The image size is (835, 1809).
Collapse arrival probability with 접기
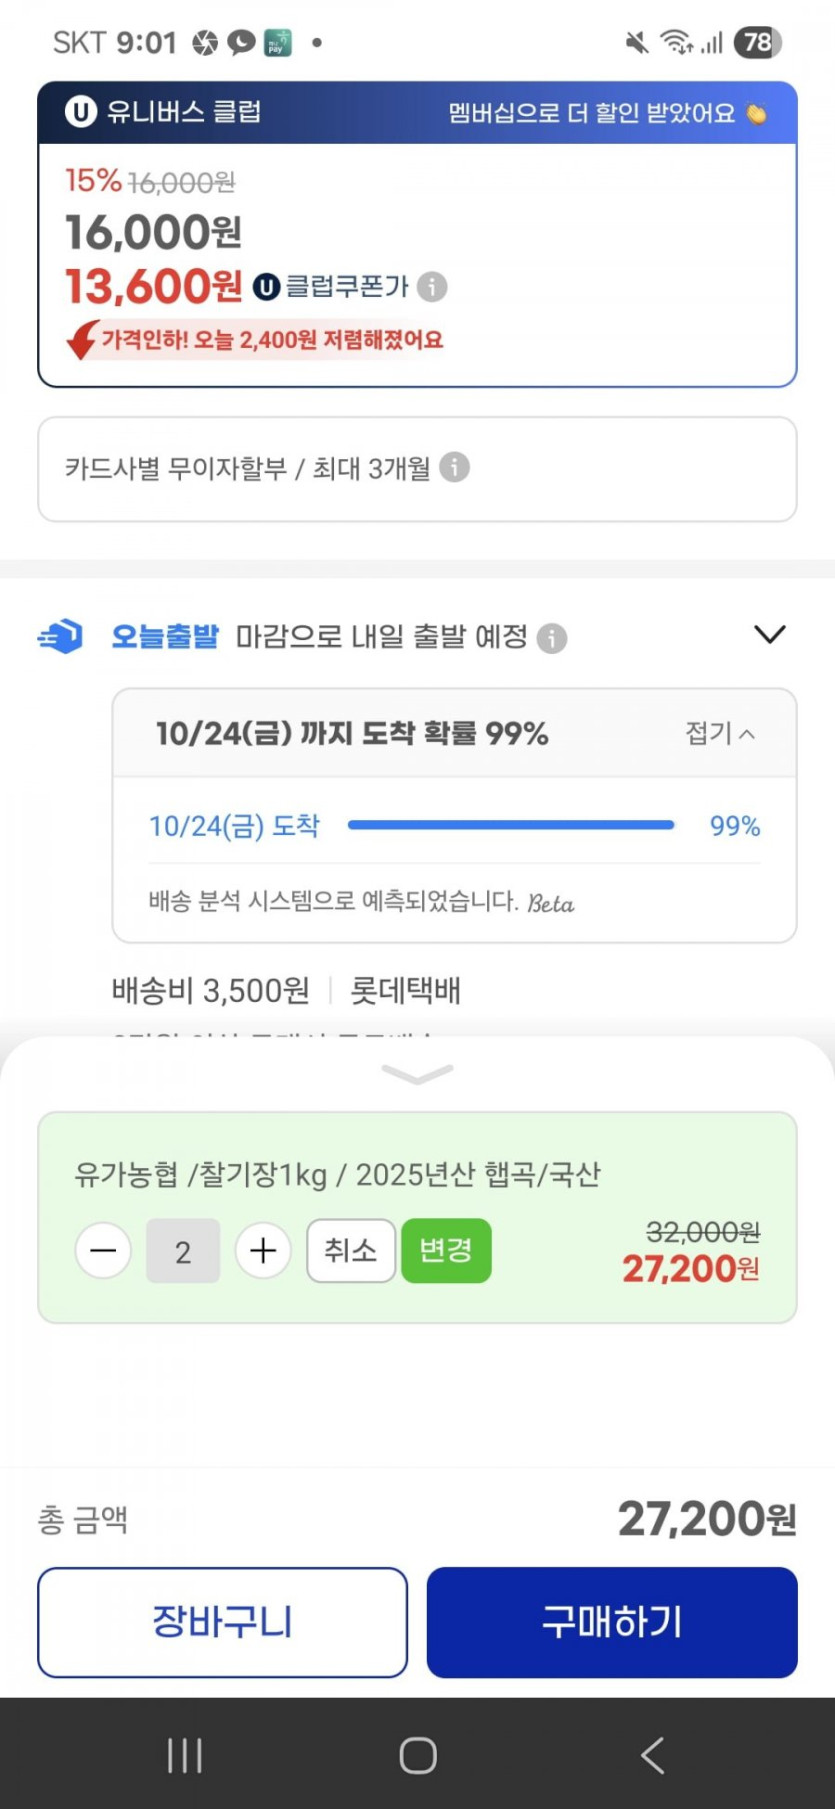click(719, 733)
